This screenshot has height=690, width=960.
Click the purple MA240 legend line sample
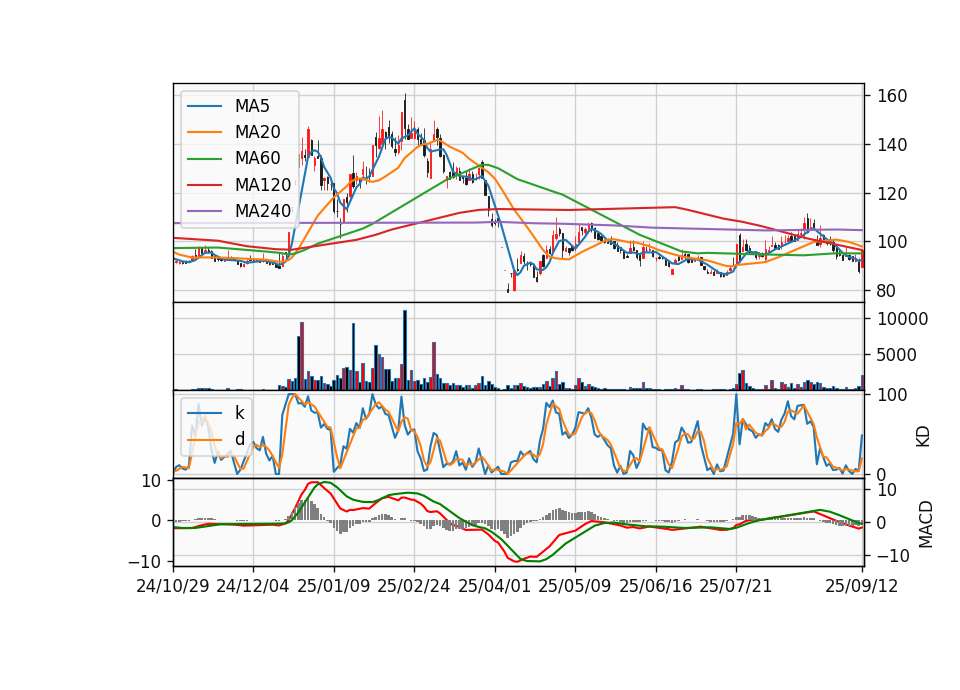(204, 211)
